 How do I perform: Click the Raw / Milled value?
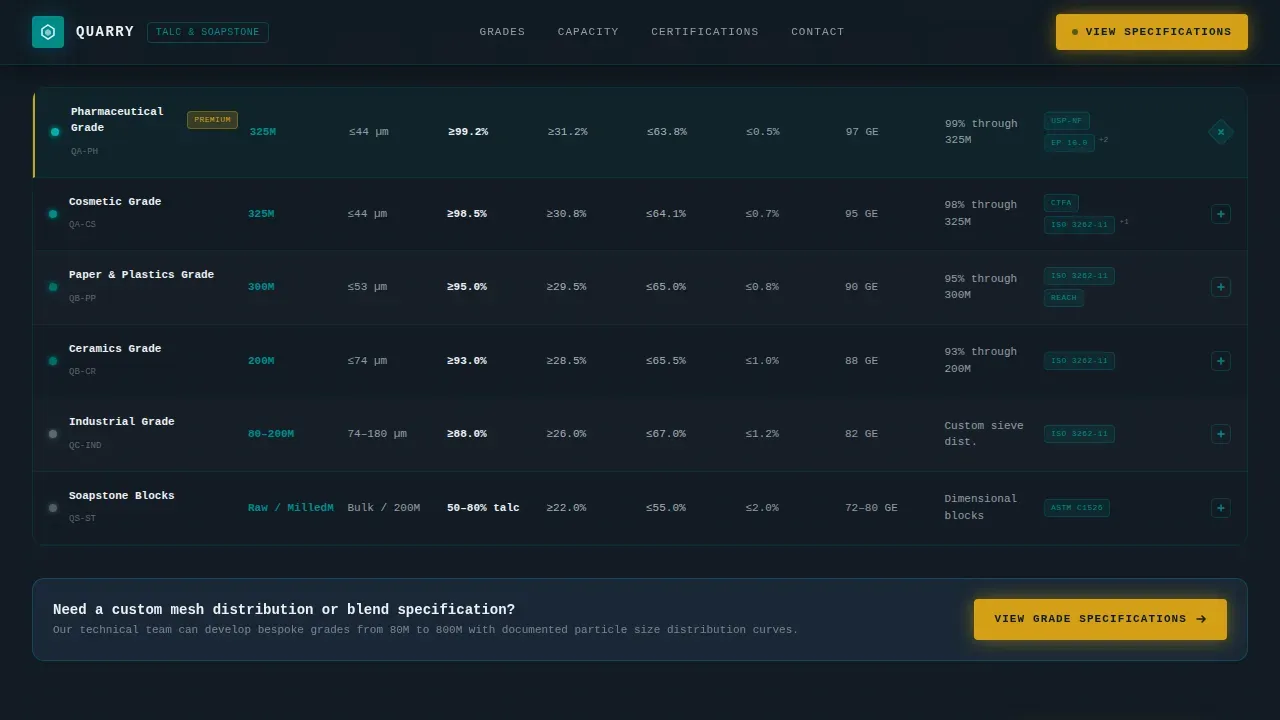coord(291,508)
